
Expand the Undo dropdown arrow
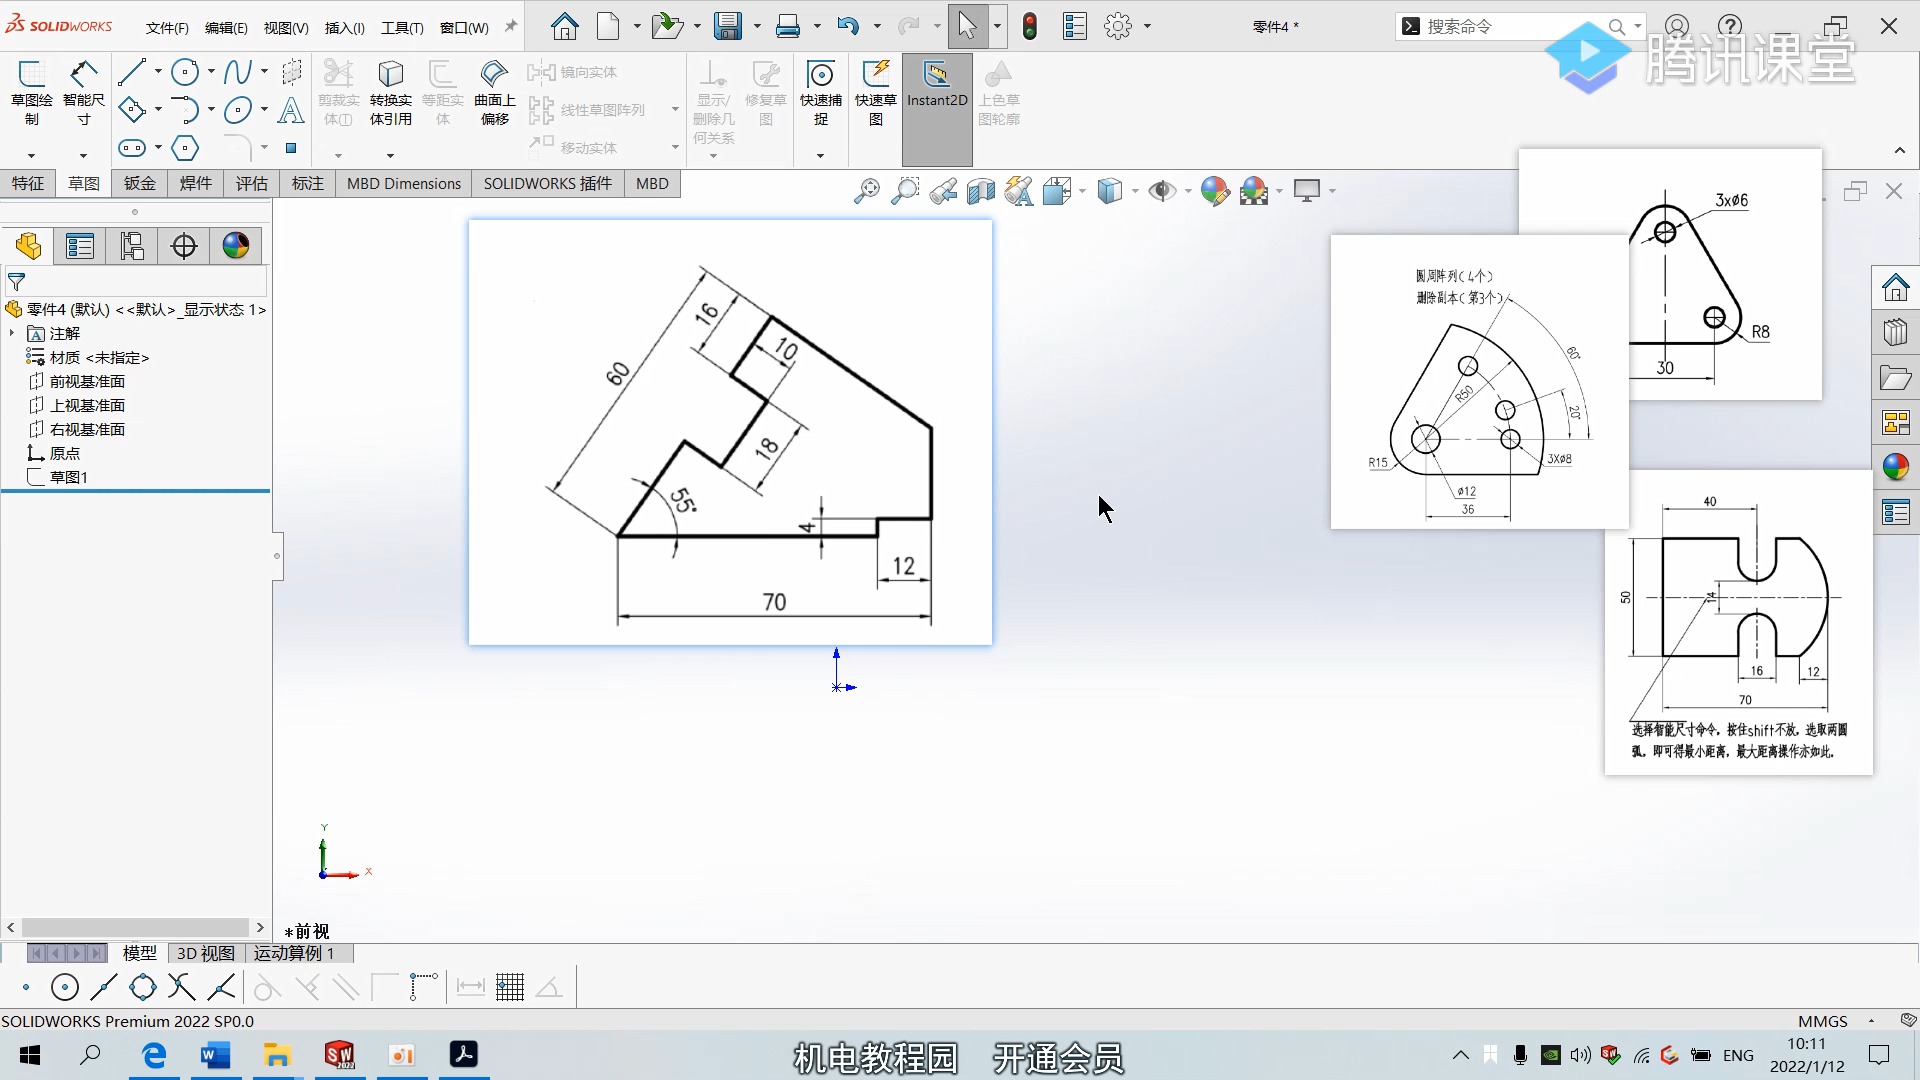877,27
